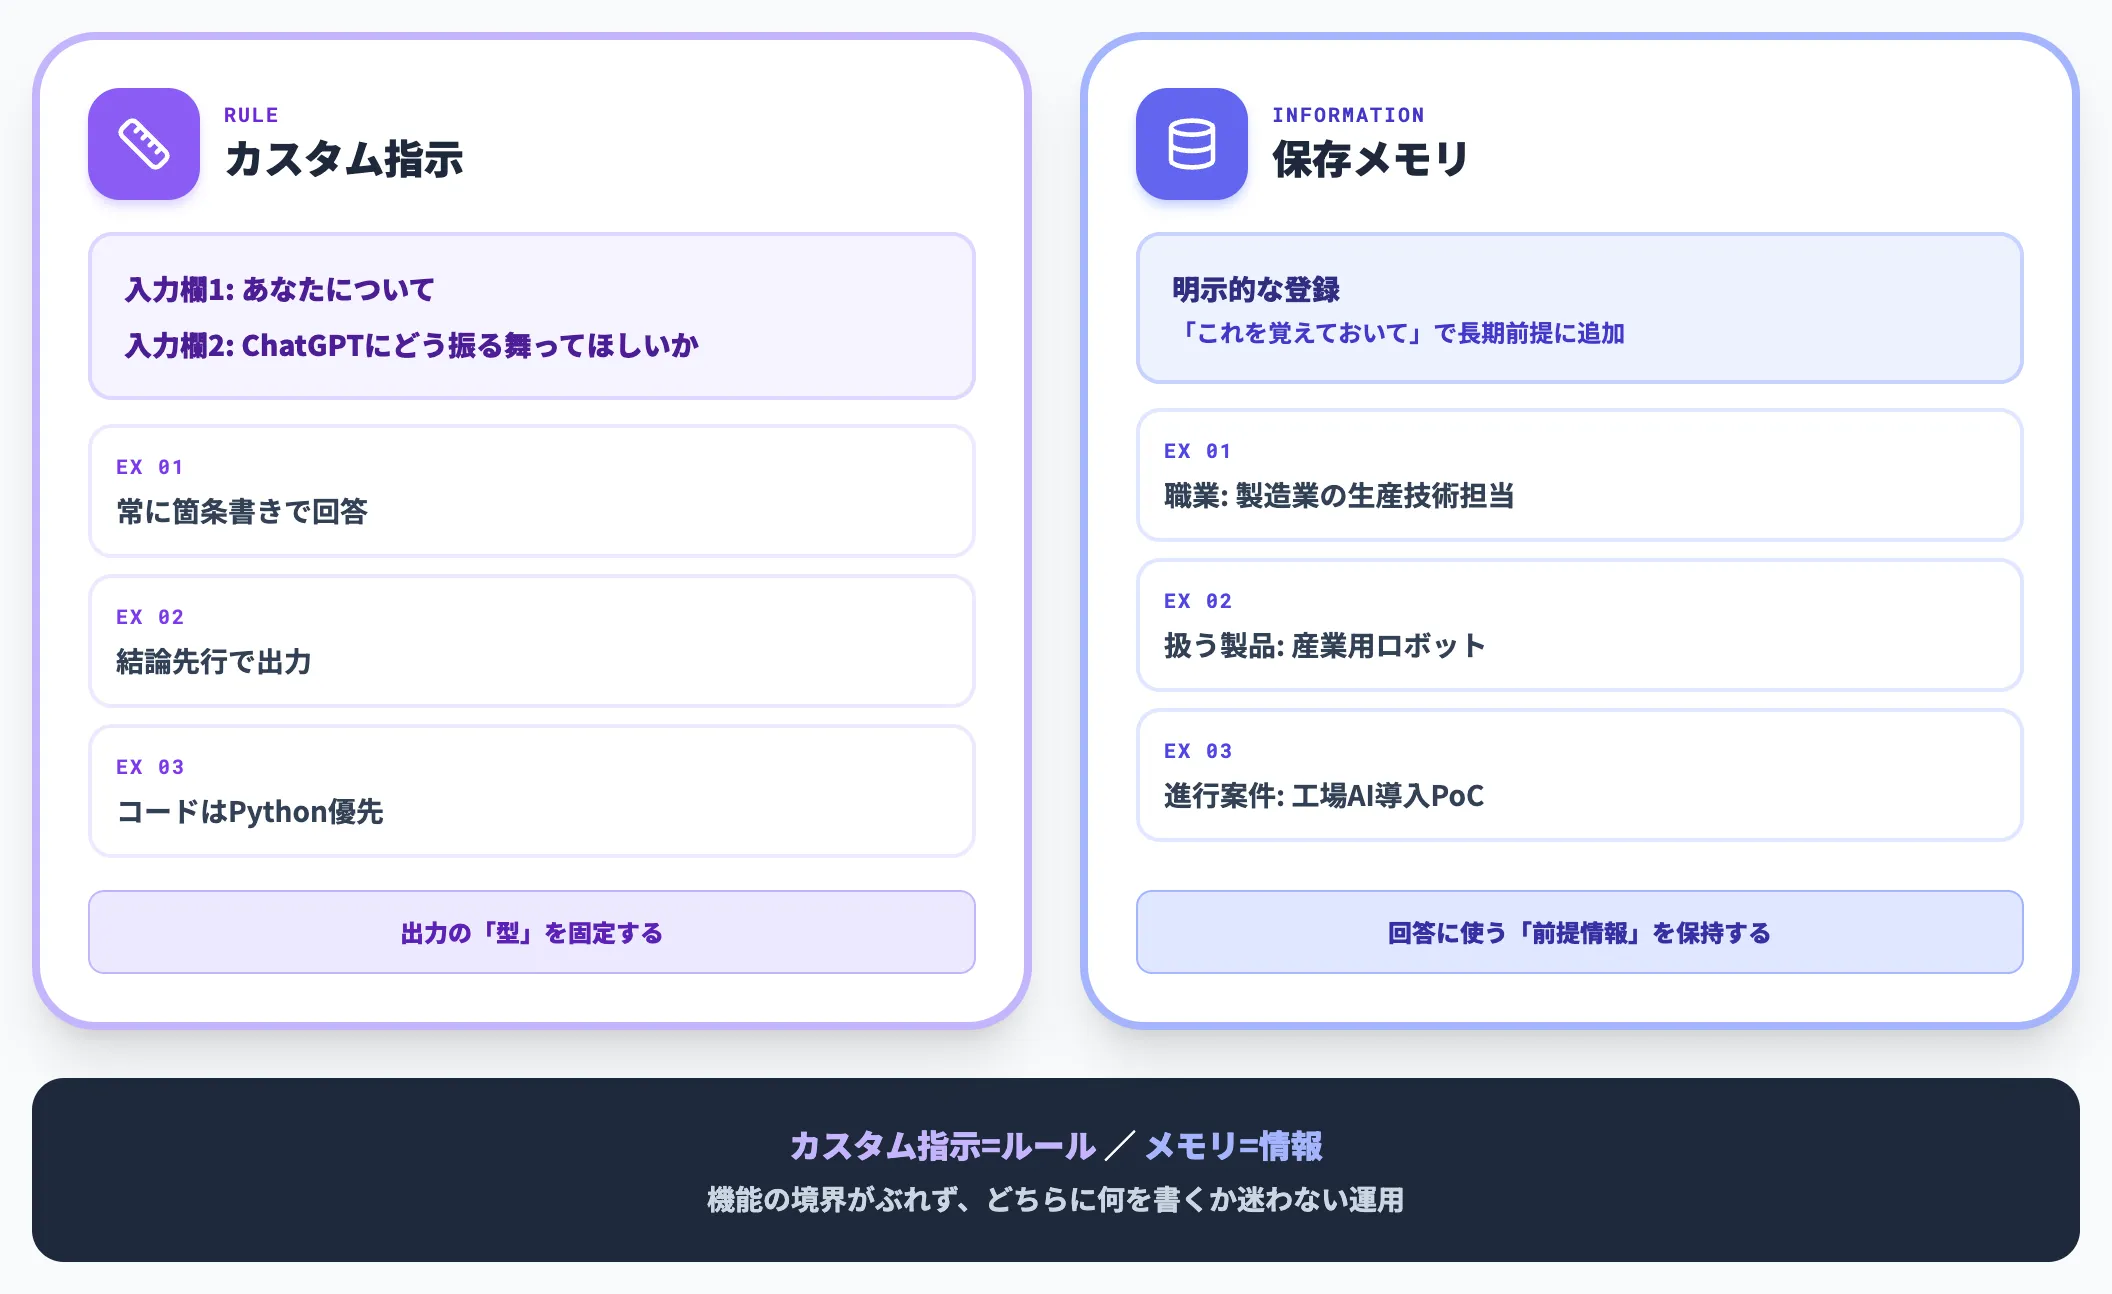The image size is (2112, 1294).
Task: Click the RULE label
Action: [x=251, y=115]
